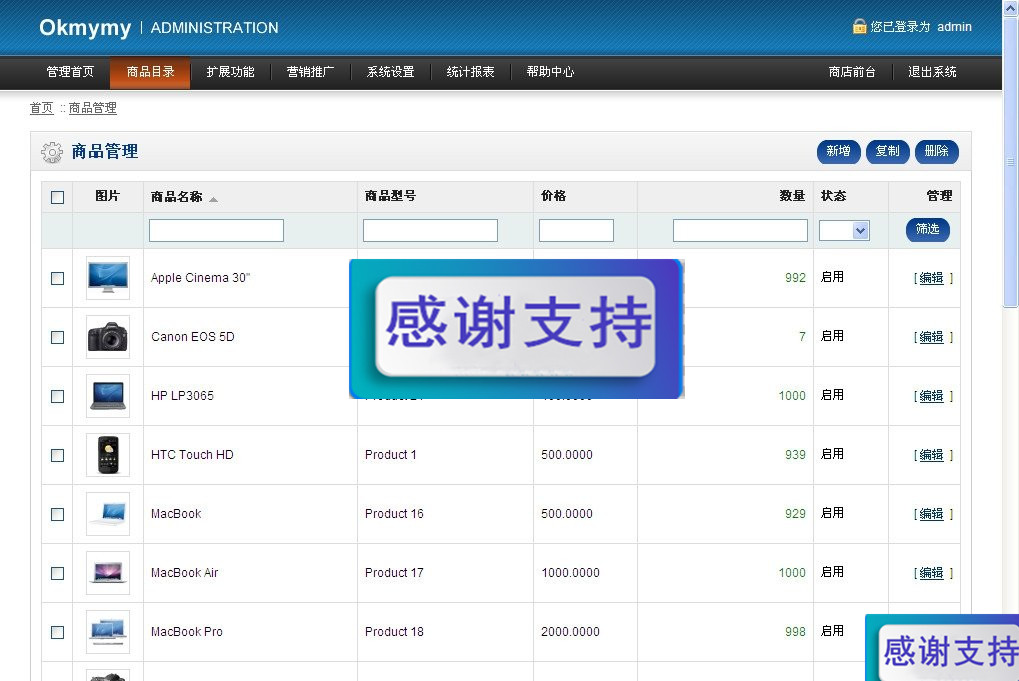Toggle the select-all checkbox in table header
This screenshot has height=681, width=1019.
click(x=57, y=197)
